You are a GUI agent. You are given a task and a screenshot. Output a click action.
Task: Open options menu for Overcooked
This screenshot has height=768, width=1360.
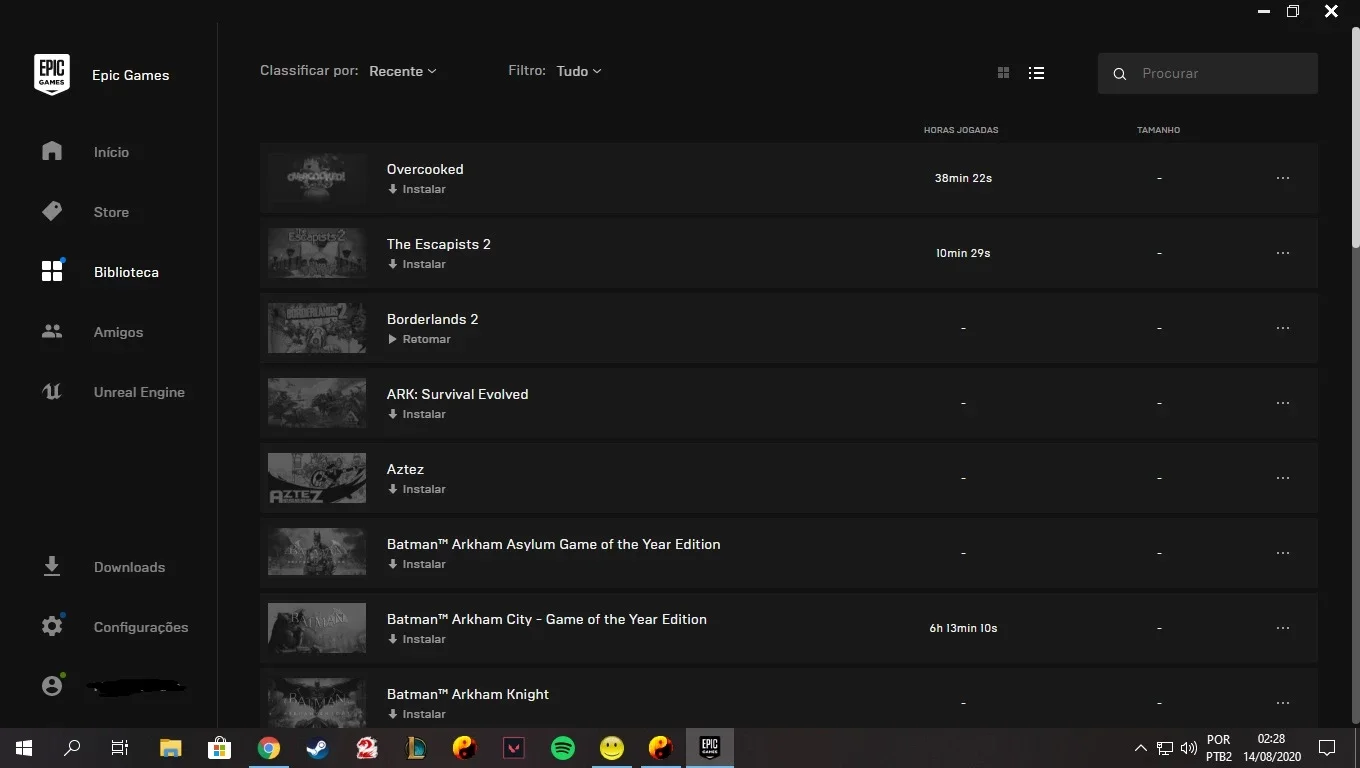[x=1283, y=178]
